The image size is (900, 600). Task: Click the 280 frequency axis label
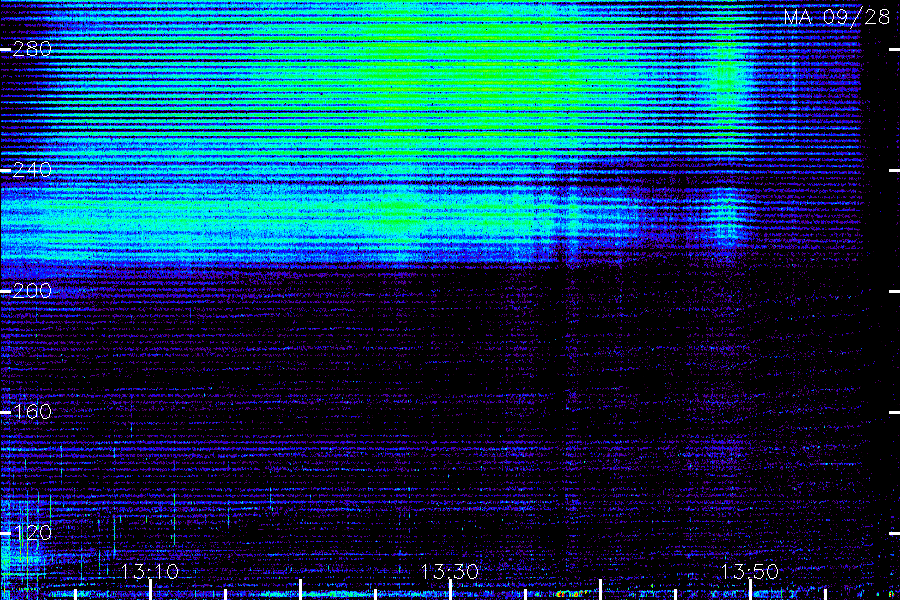click(x=32, y=49)
